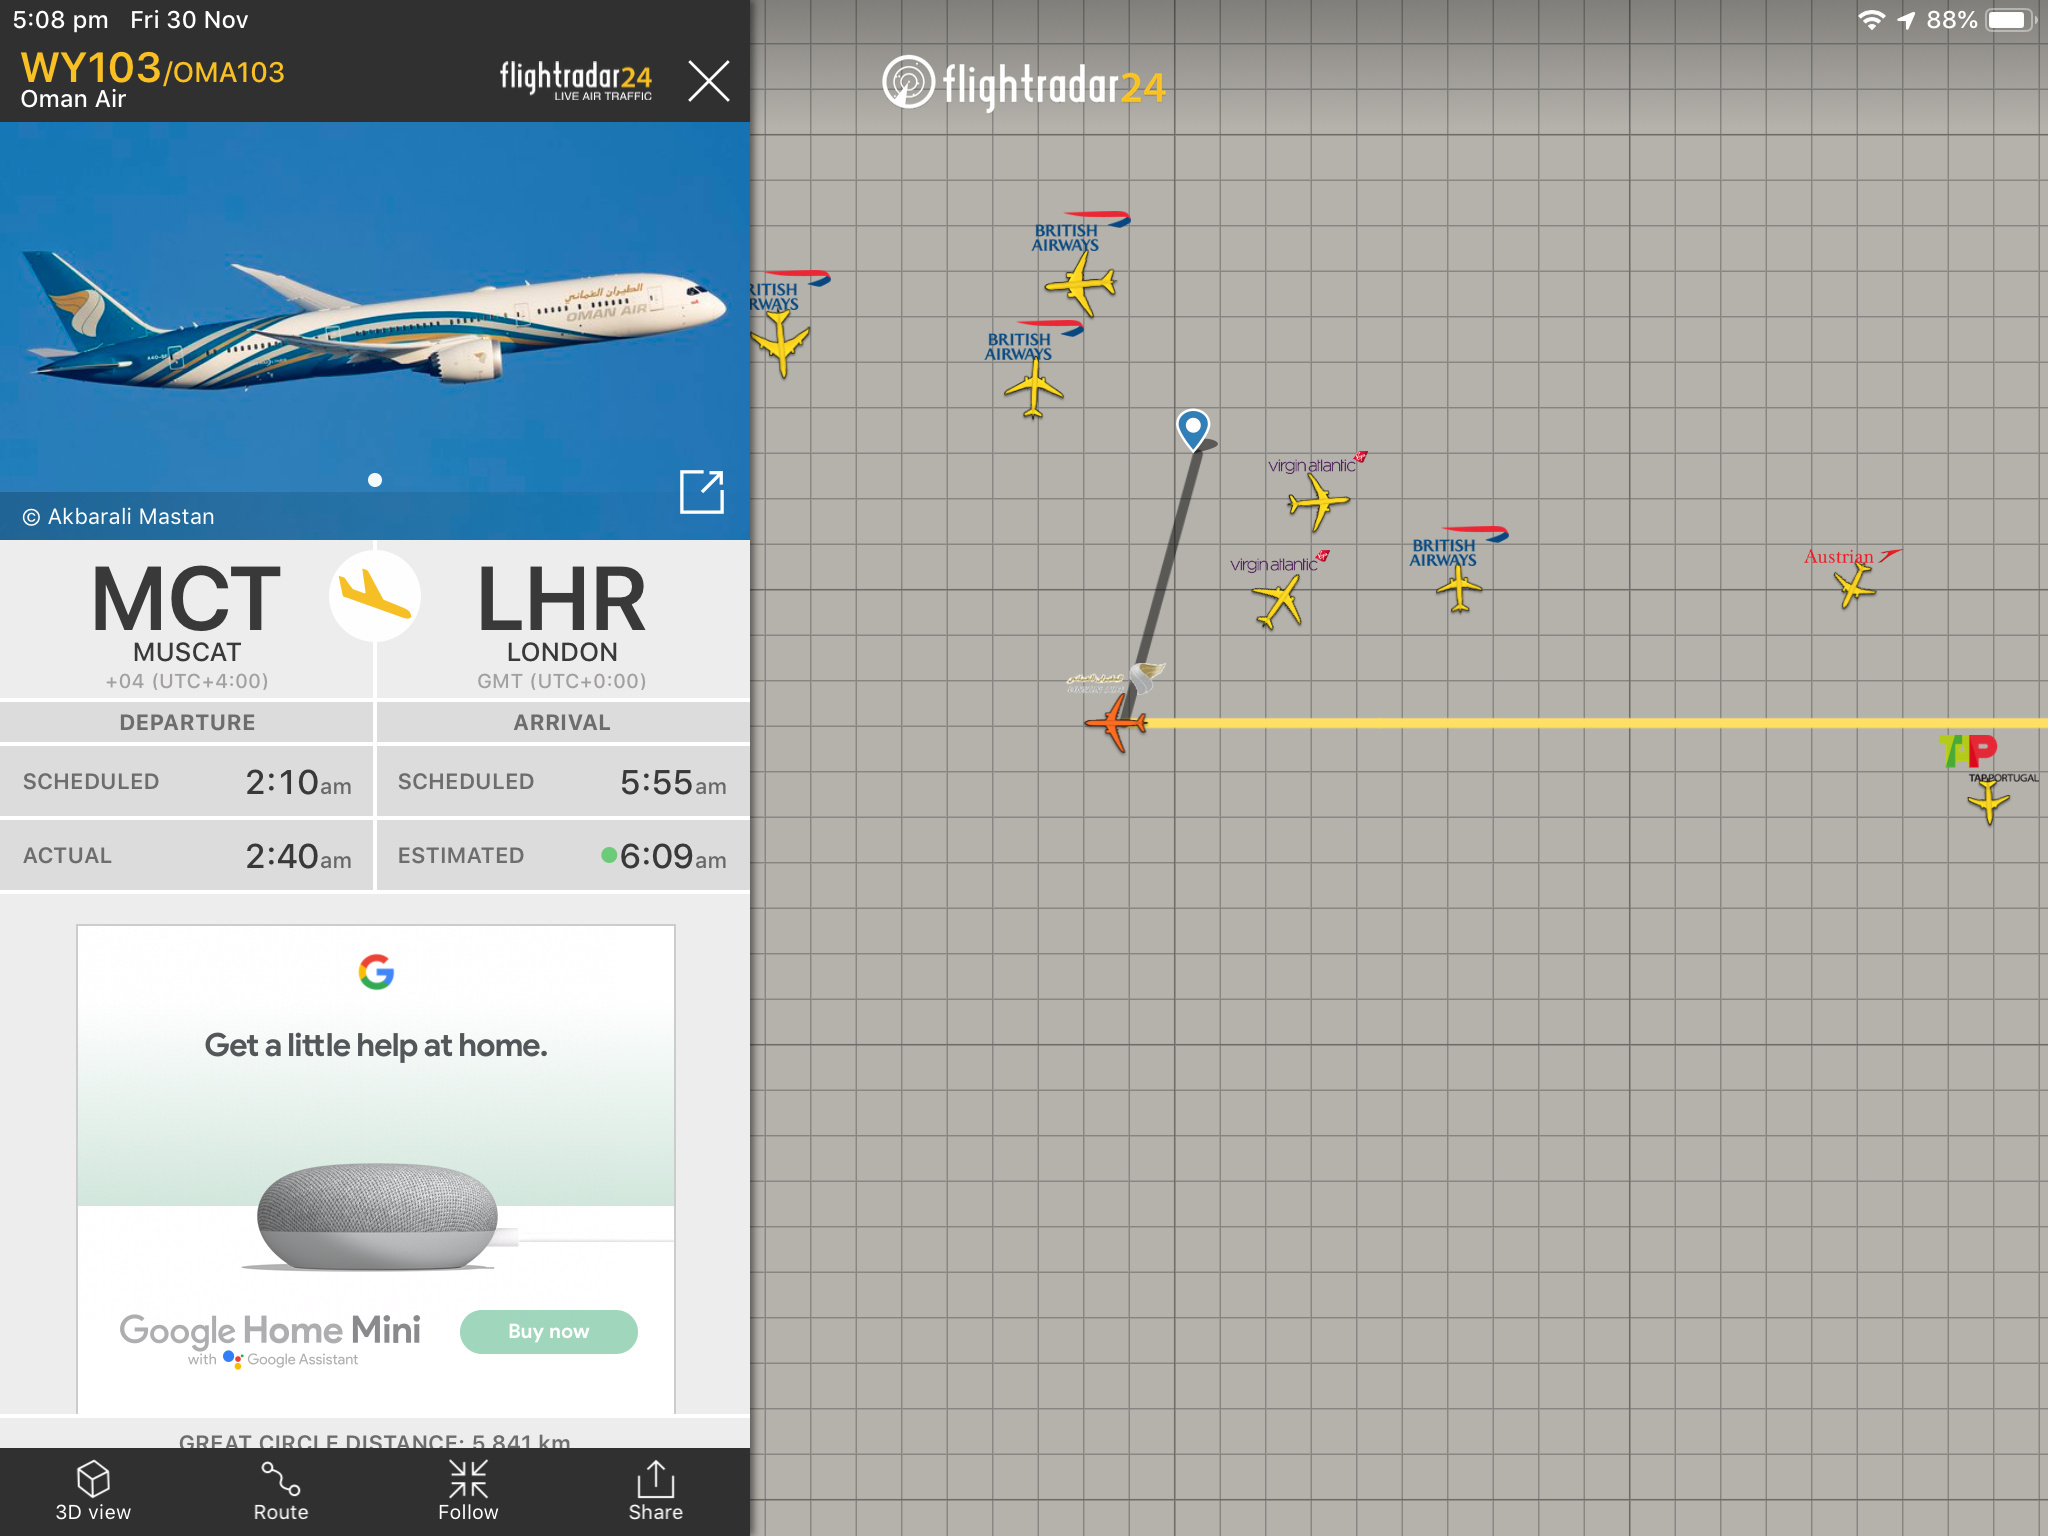Tap the Austrian aircraft on the map
Viewport: 2048px width, 1536px height.
[1855, 585]
